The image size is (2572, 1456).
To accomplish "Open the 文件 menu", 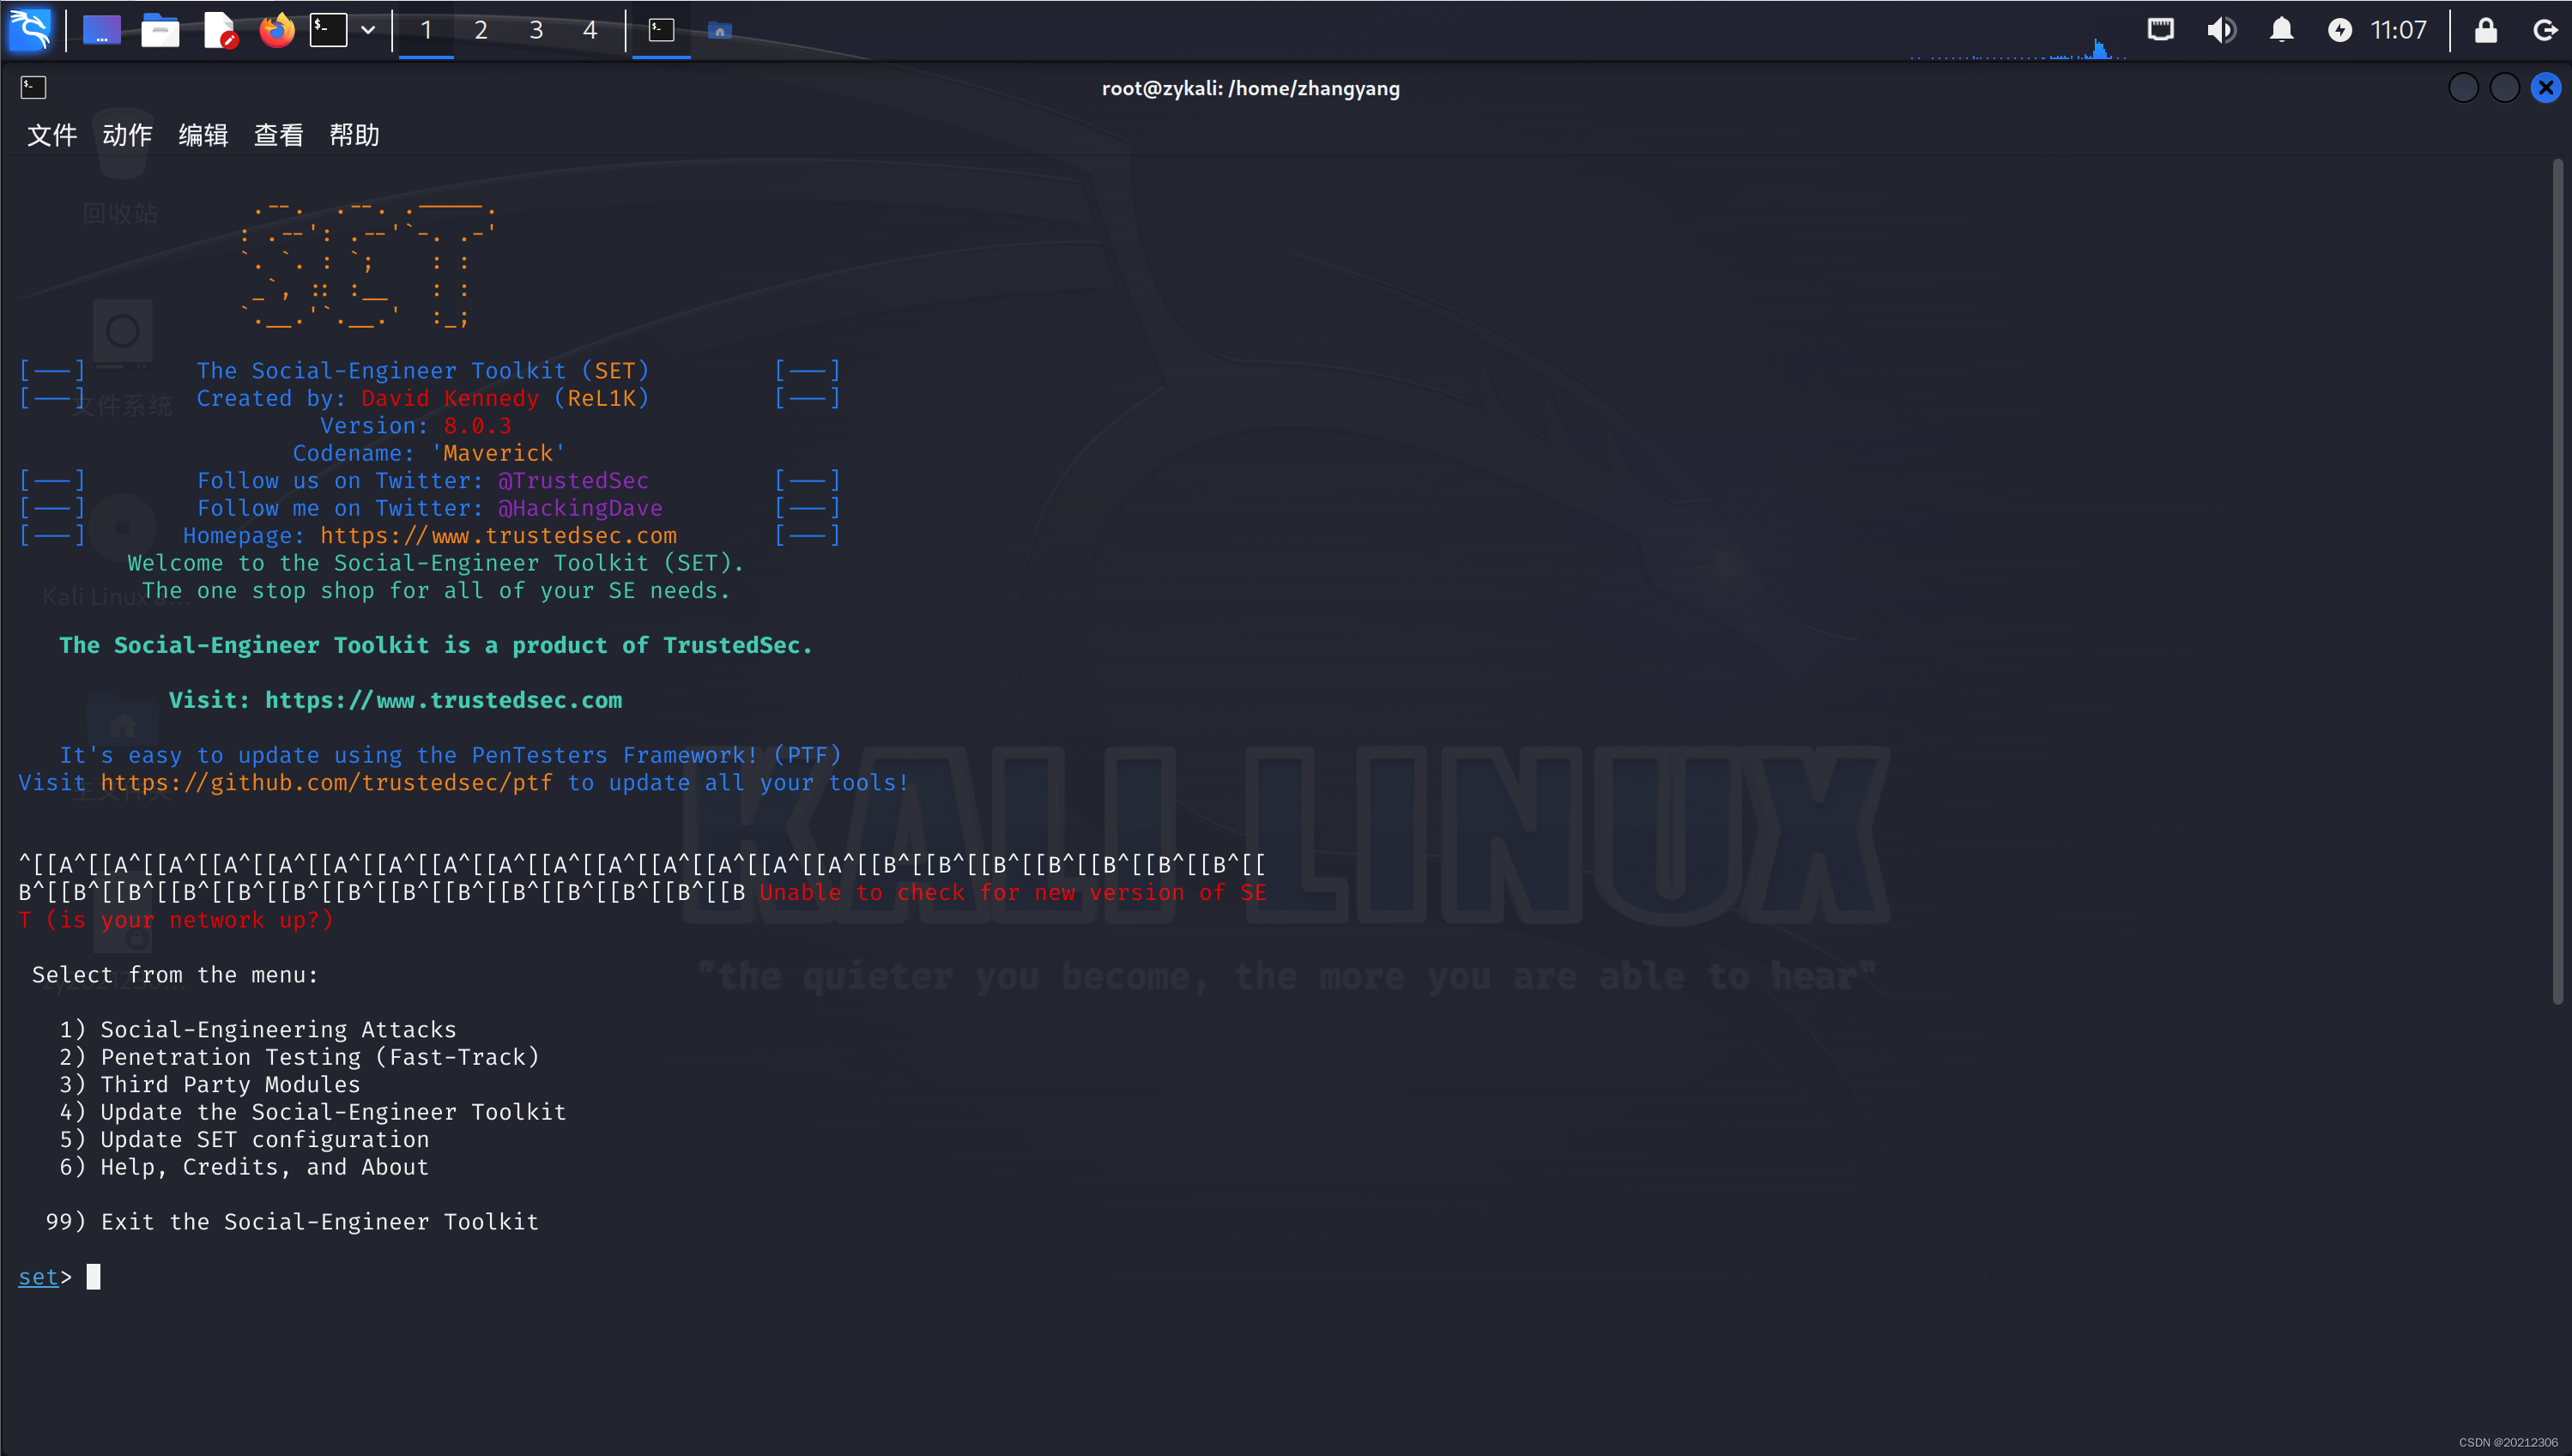I will (x=52, y=135).
